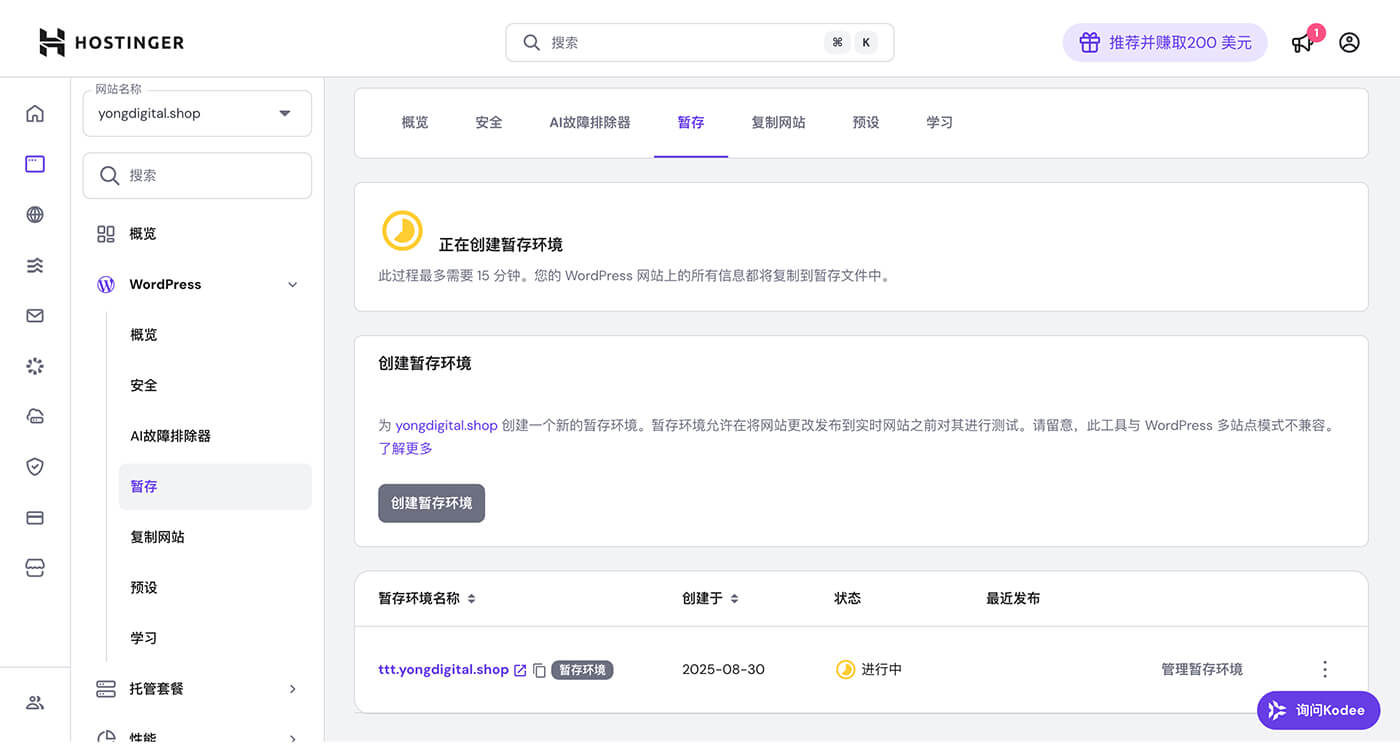1400x750 pixels.
Task: Open the Email envelope icon in rail
Action: point(35,316)
